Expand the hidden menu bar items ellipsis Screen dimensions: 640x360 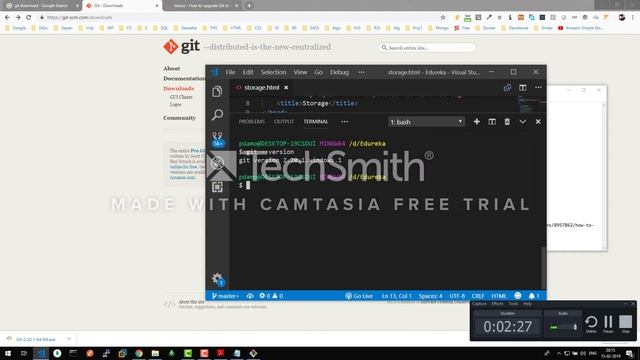click(x=361, y=72)
